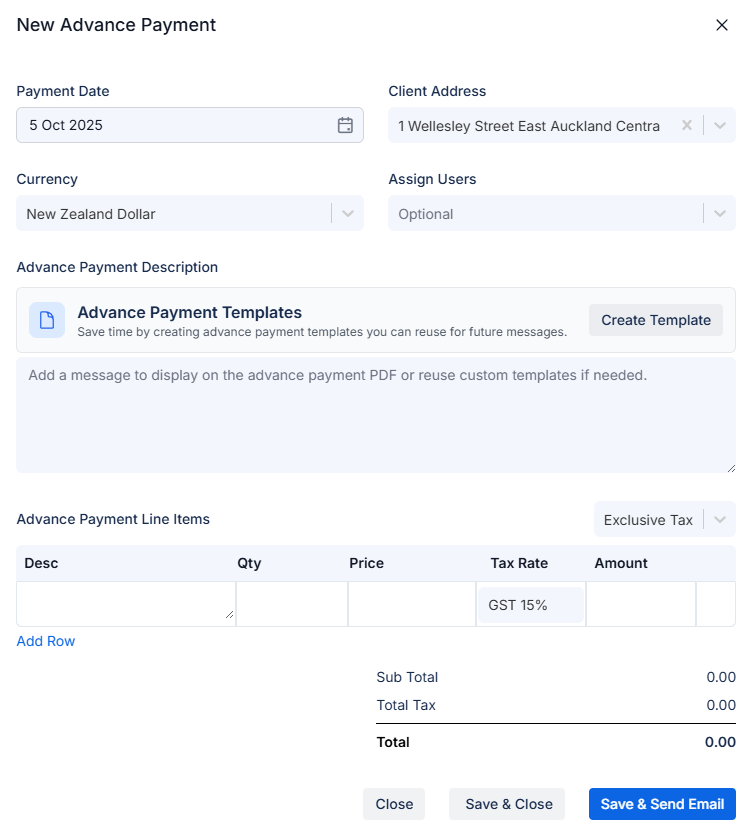
Task: Clear the Client Address using the X icon
Action: (x=686, y=125)
